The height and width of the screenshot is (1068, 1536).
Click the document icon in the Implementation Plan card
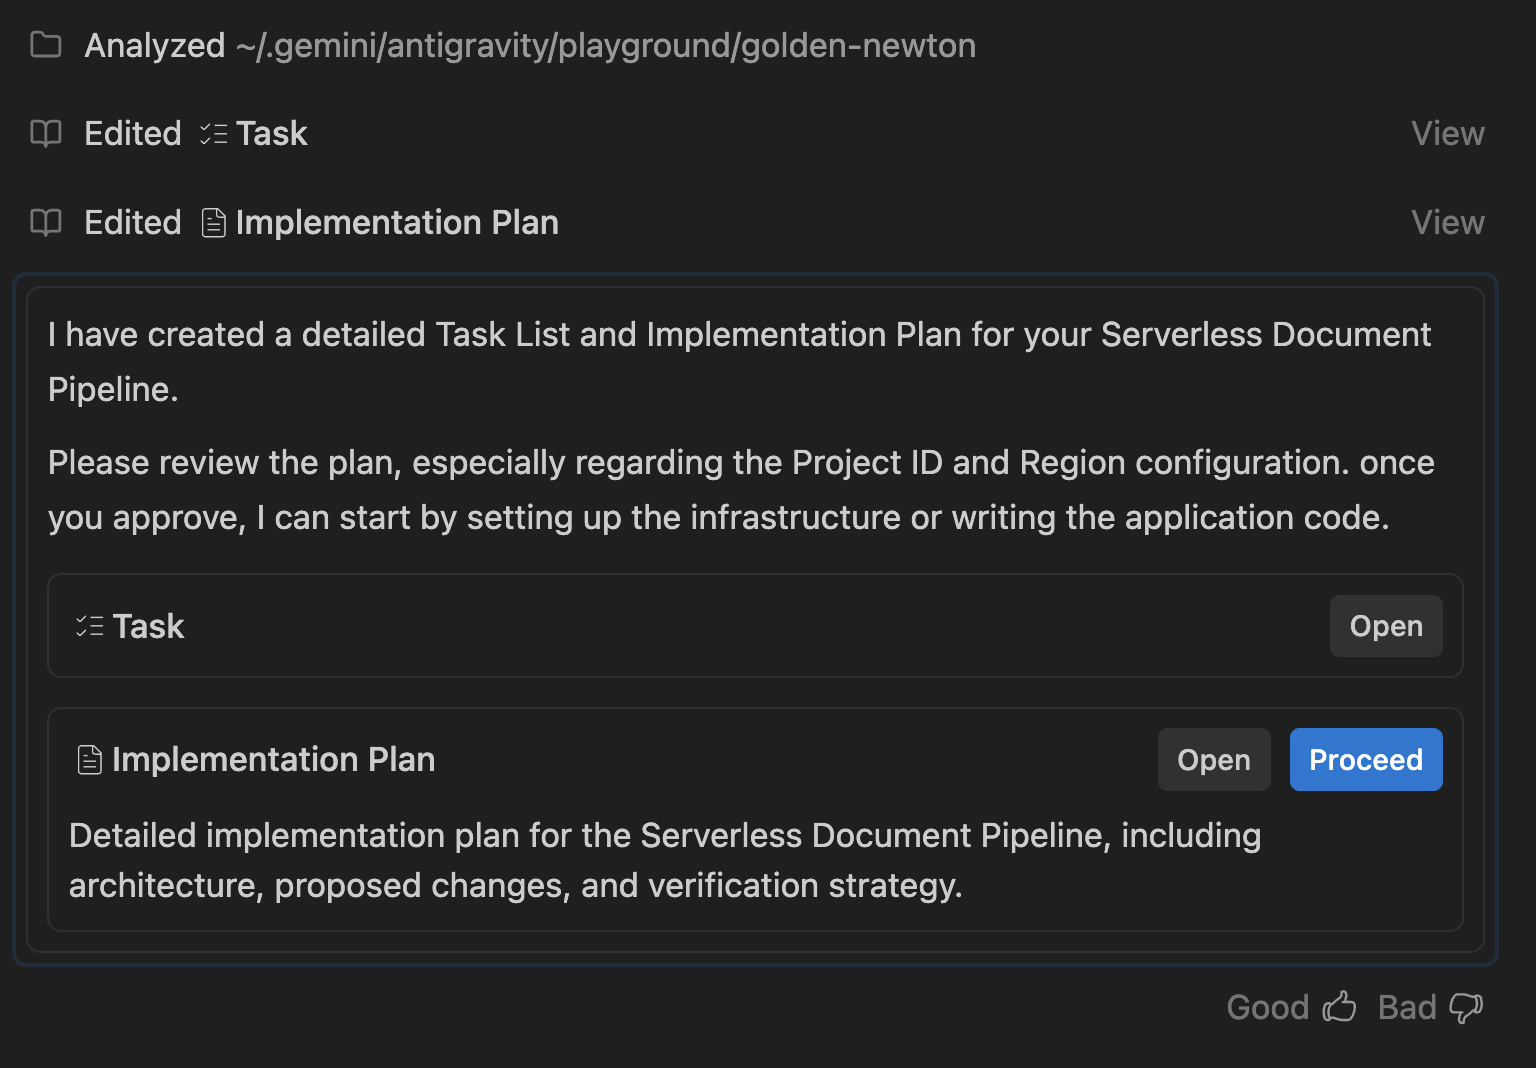[90, 760]
